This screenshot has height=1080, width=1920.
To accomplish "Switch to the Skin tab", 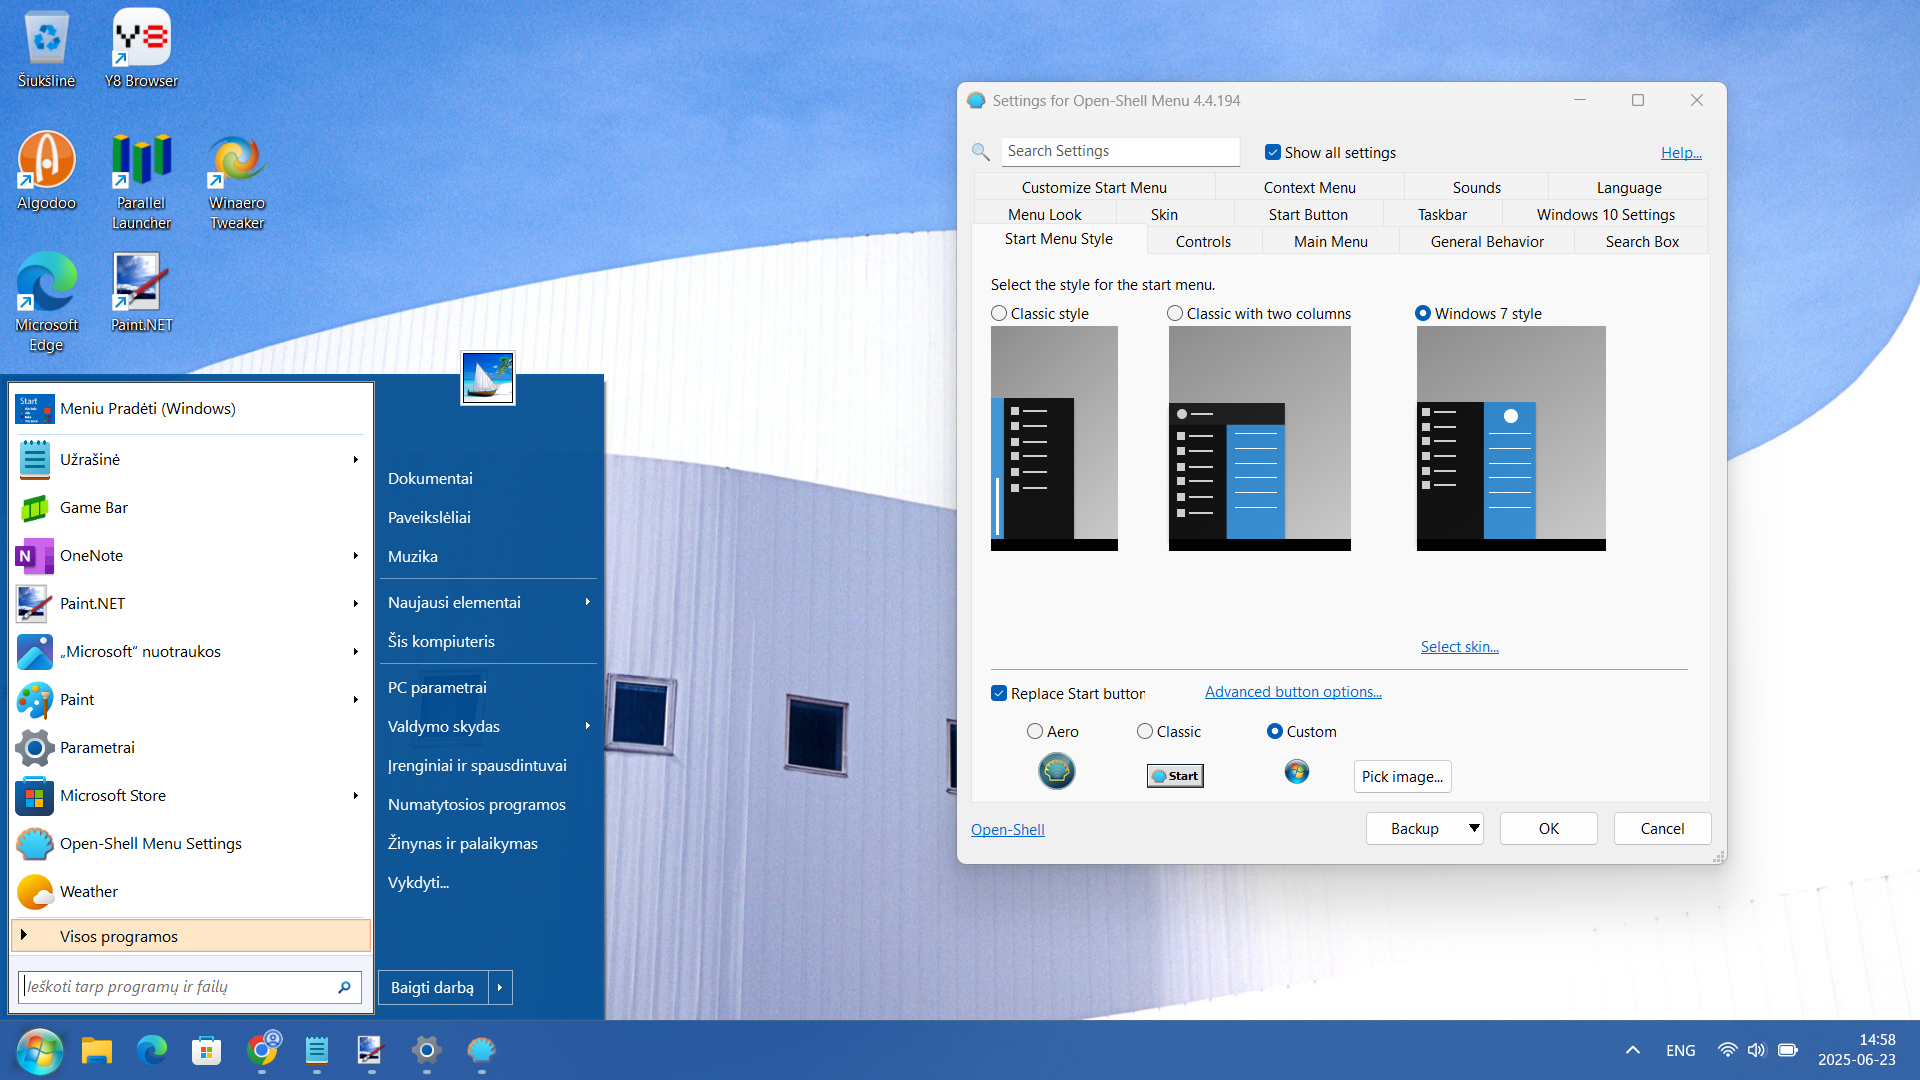I will tap(1164, 215).
